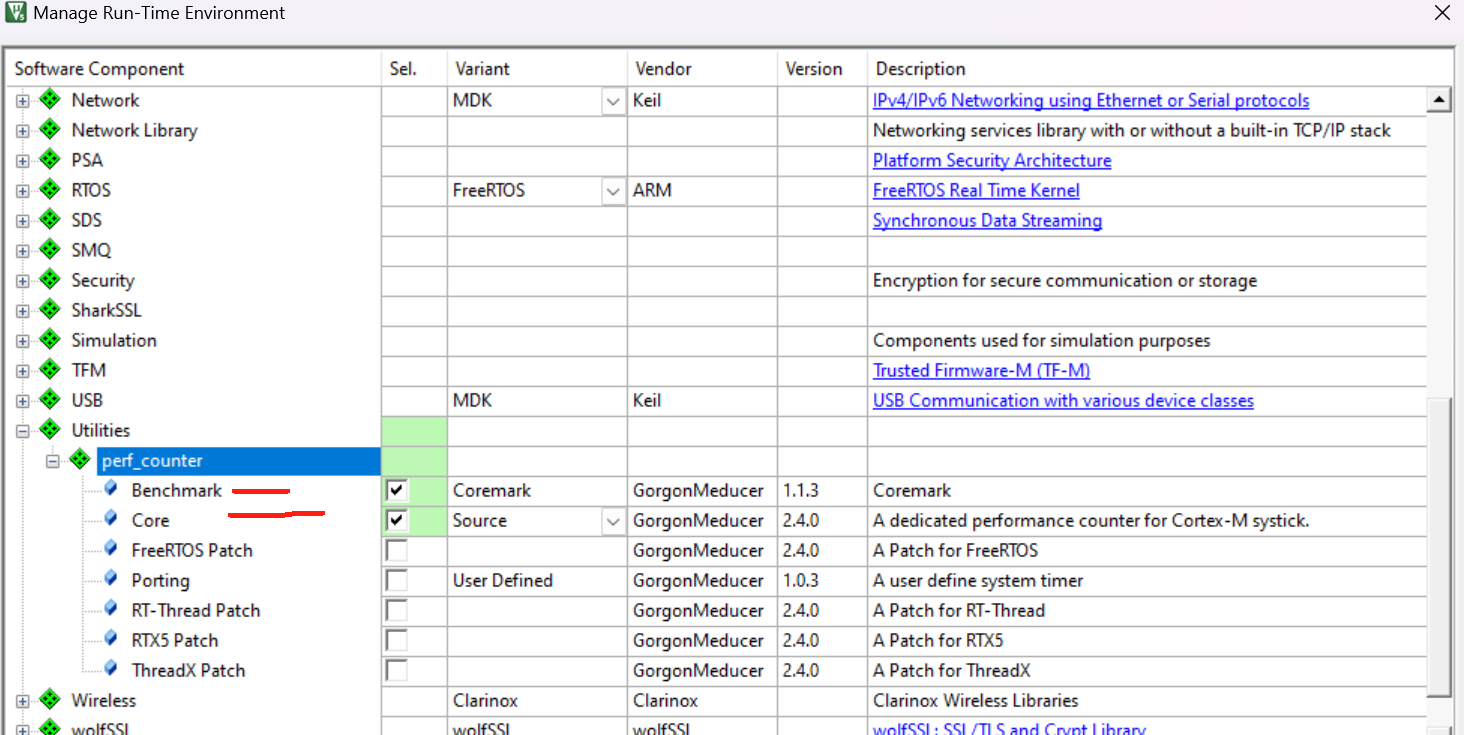Click the User Defined variant cell
Screen dimensions: 1464x735
[x=537, y=581]
